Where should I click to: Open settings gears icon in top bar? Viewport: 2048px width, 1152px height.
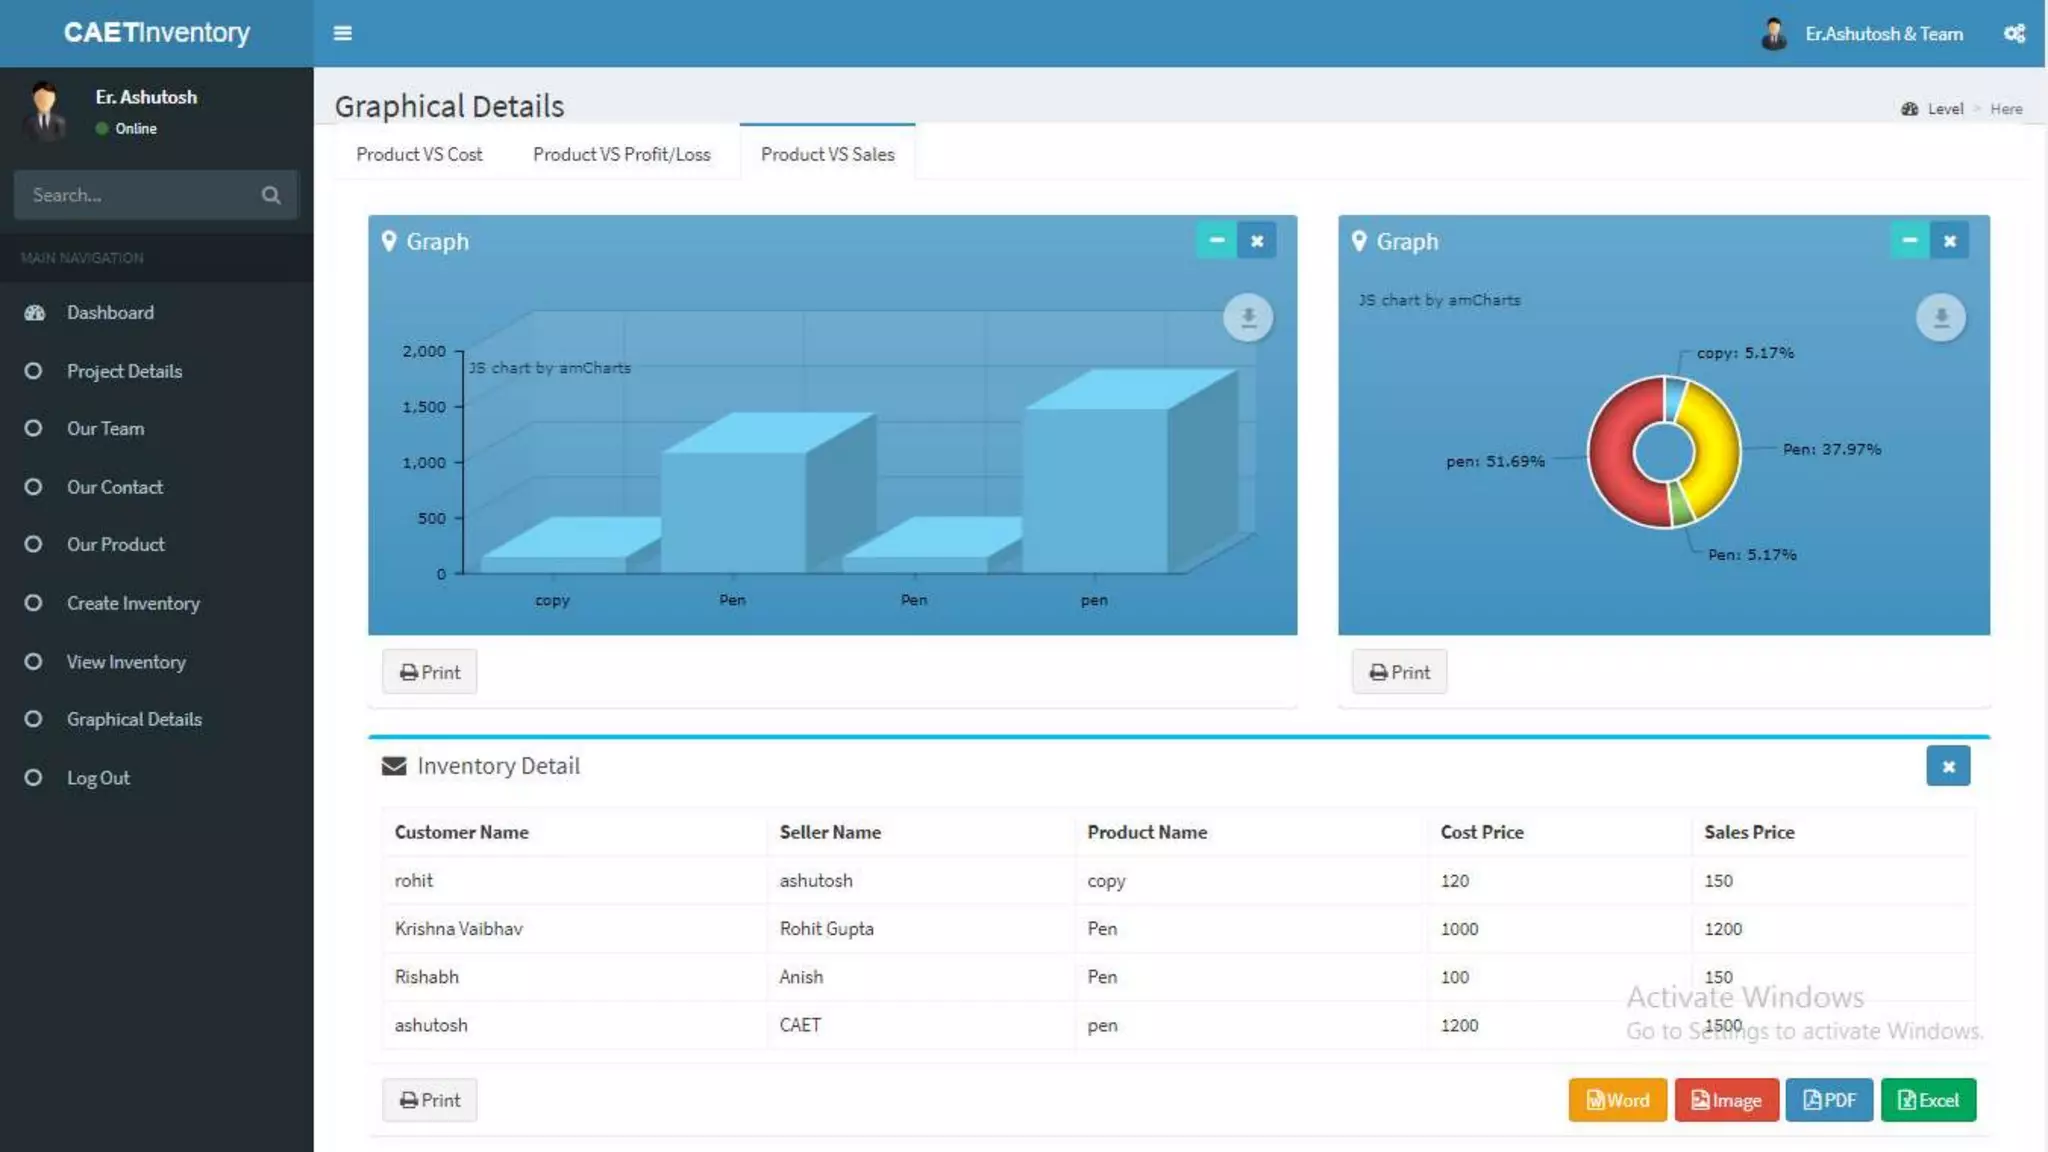(x=2014, y=33)
